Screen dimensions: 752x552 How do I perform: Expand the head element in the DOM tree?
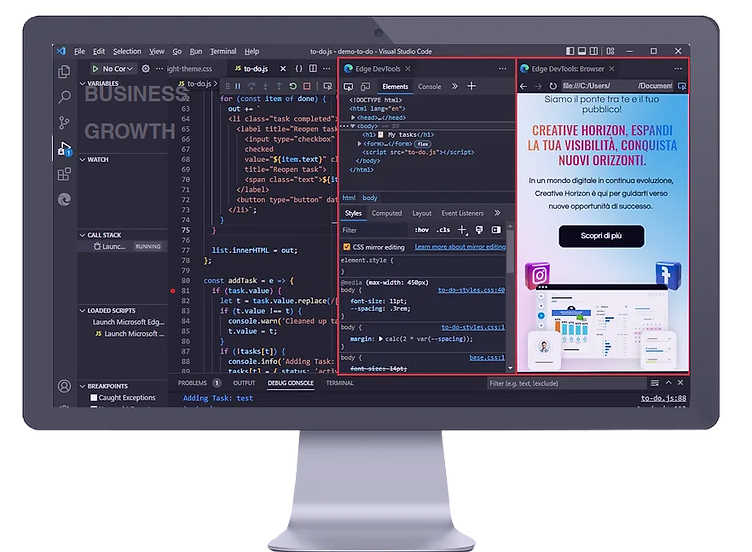pos(353,117)
